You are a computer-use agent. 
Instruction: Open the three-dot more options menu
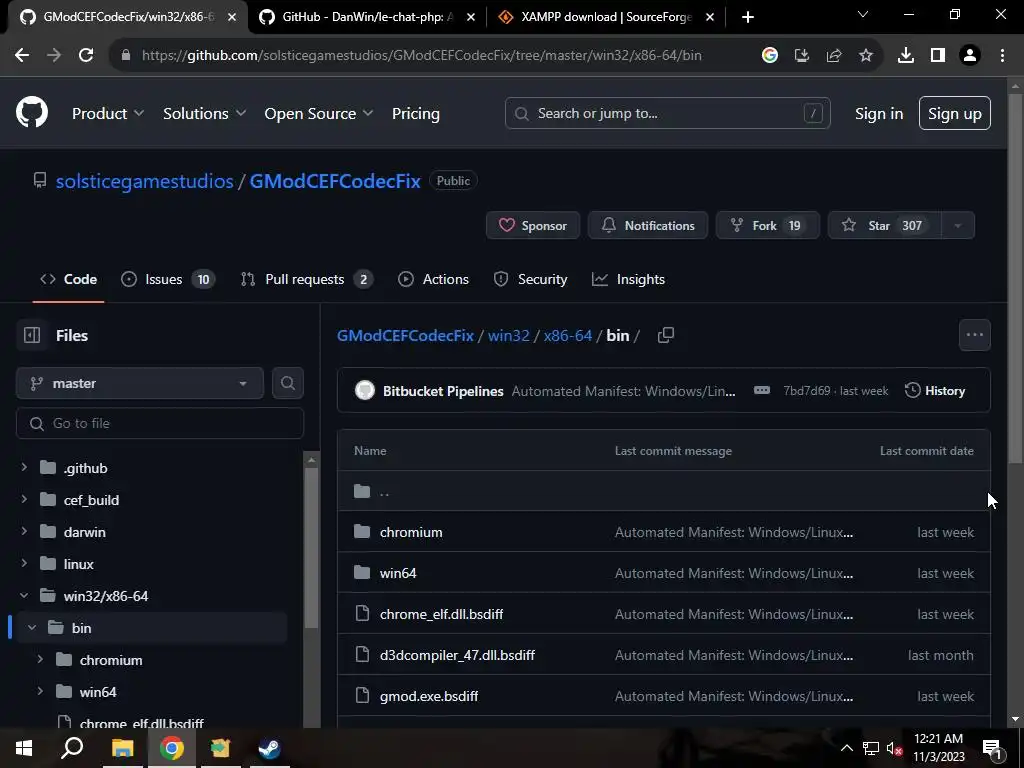point(974,335)
